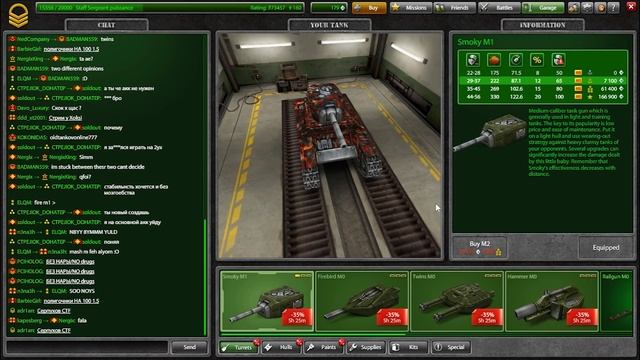Click the chat vertical scrollbar
Image resolution: width=640 pixels, height=360 pixels.
coord(205,278)
